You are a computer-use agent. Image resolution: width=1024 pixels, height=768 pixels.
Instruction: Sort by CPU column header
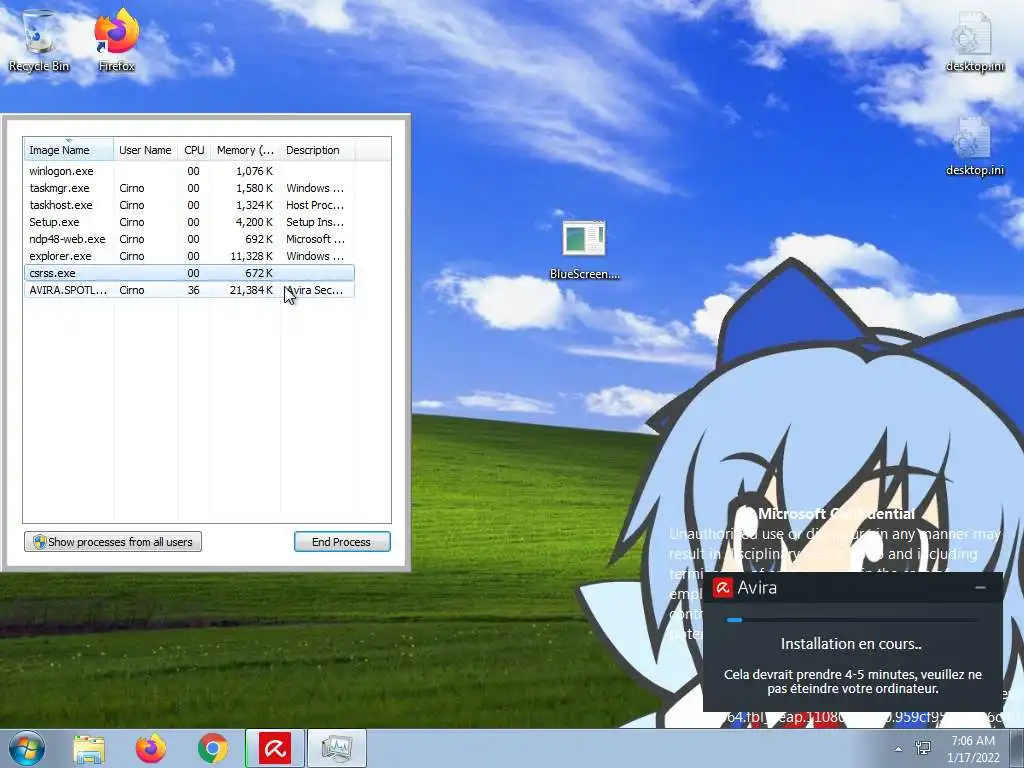tap(194, 150)
